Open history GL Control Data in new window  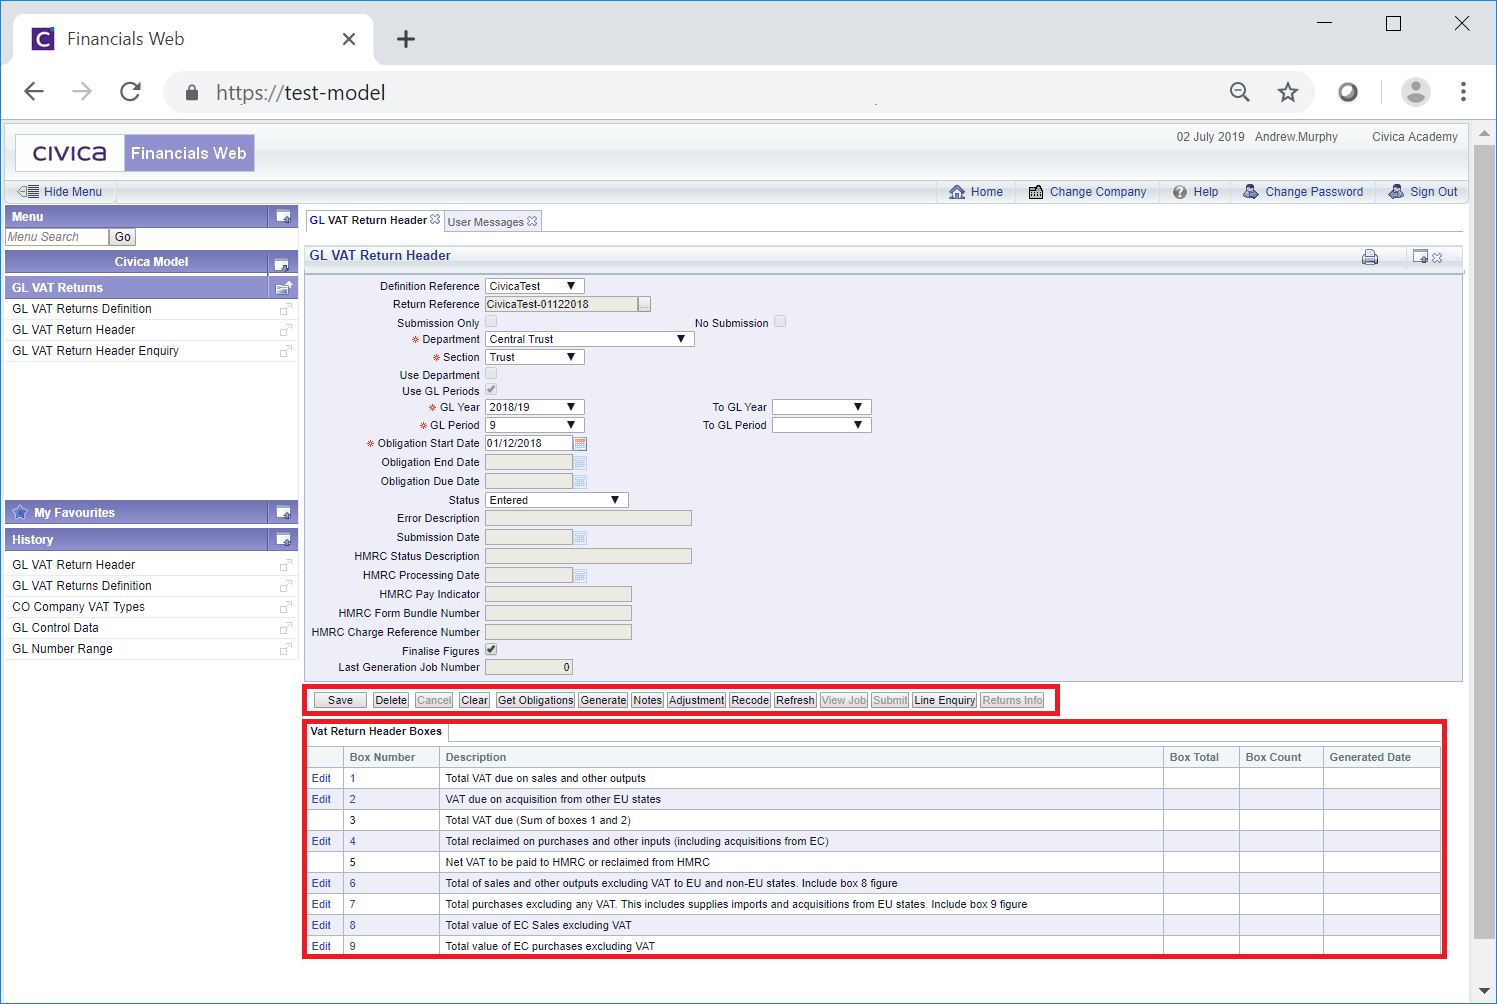point(286,628)
